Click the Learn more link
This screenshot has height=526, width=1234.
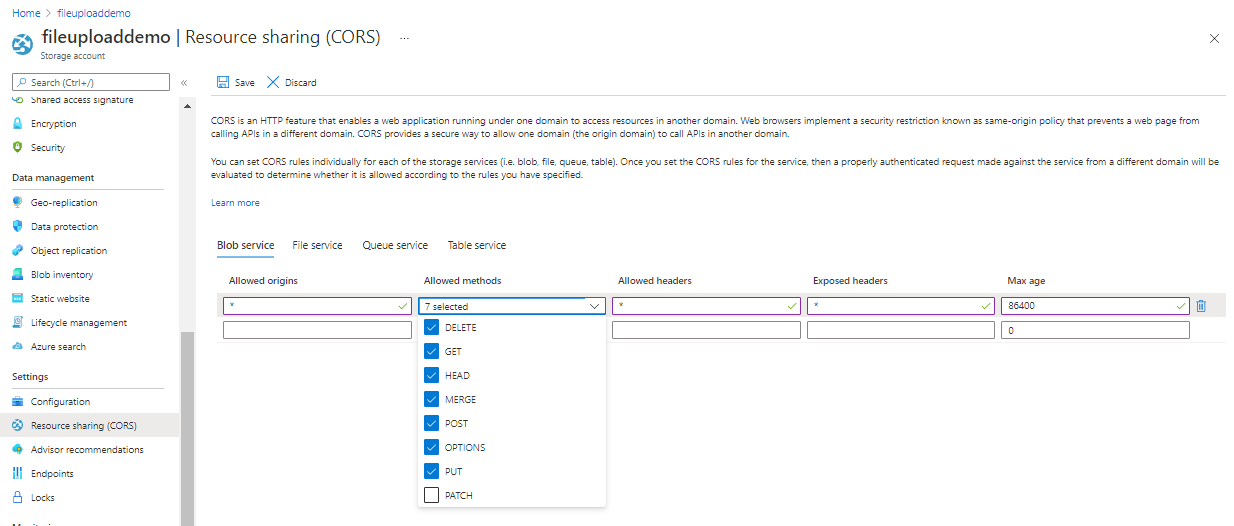tap(235, 203)
